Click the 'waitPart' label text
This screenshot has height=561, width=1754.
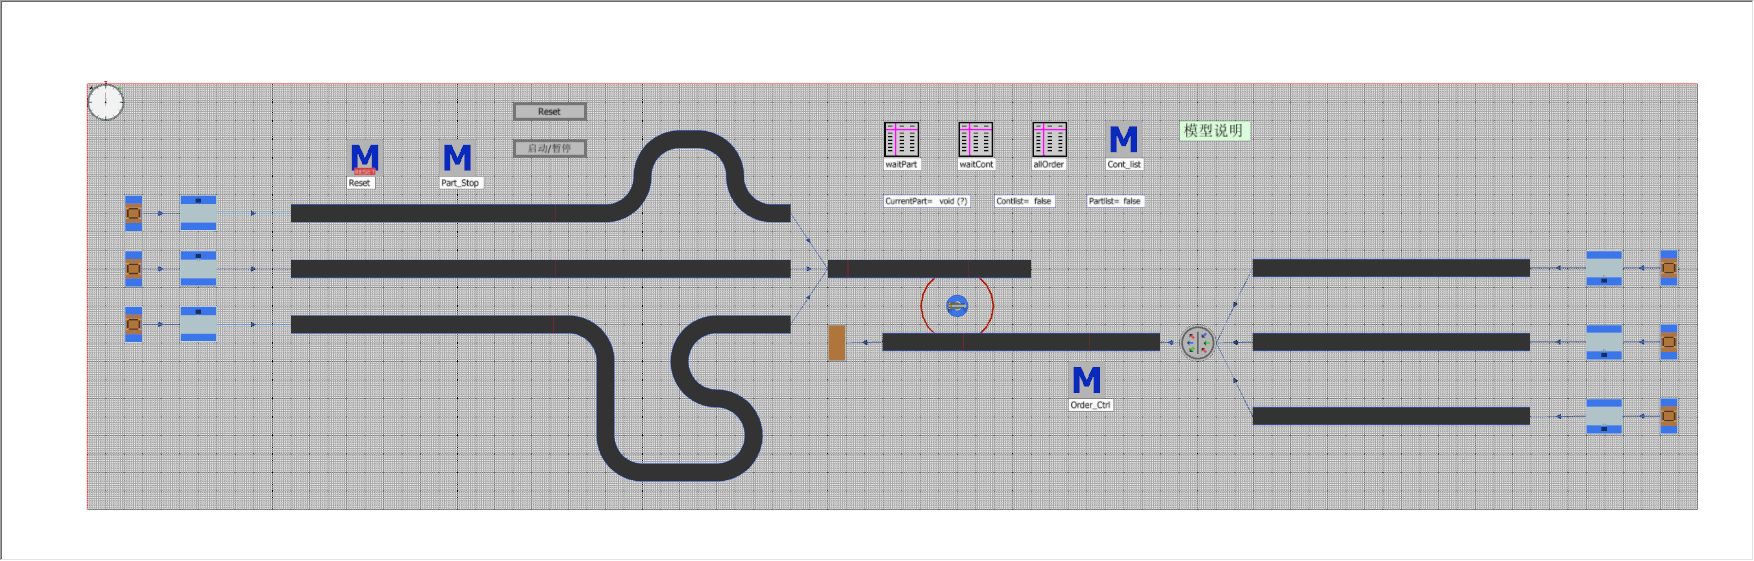(x=901, y=164)
